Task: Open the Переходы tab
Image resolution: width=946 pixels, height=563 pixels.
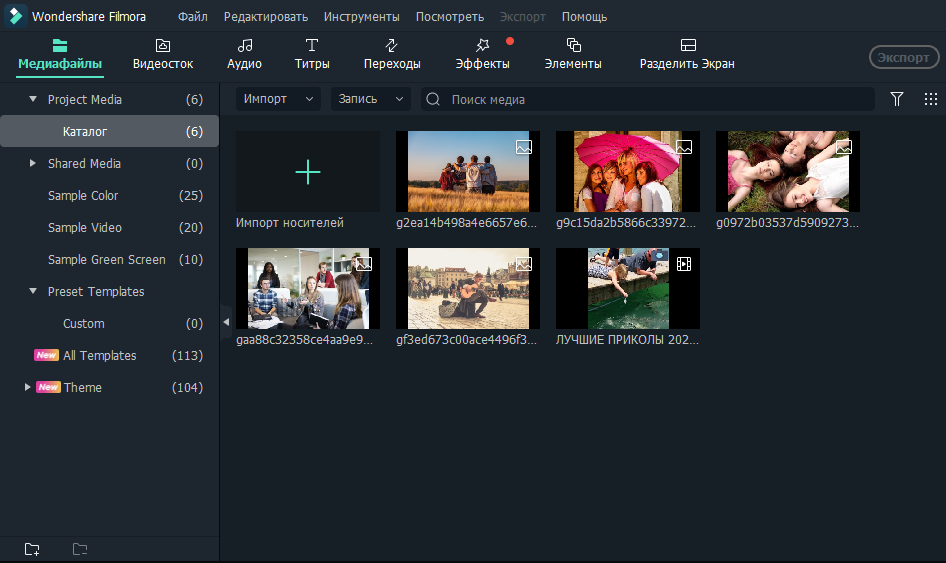Action: (x=392, y=56)
